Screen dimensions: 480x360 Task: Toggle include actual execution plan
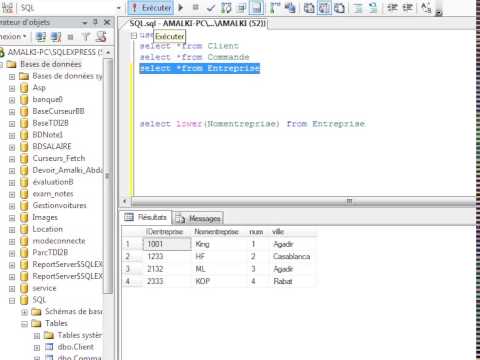(275, 8)
